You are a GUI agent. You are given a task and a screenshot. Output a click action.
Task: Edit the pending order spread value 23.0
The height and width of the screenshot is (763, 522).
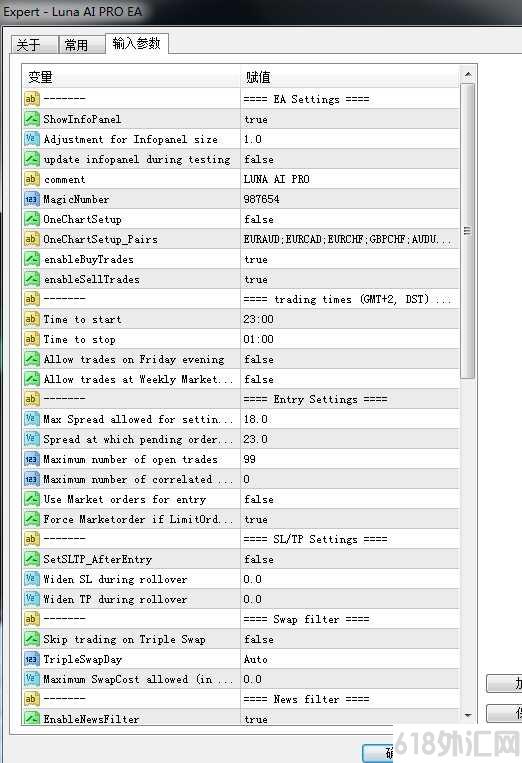tap(350, 439)
